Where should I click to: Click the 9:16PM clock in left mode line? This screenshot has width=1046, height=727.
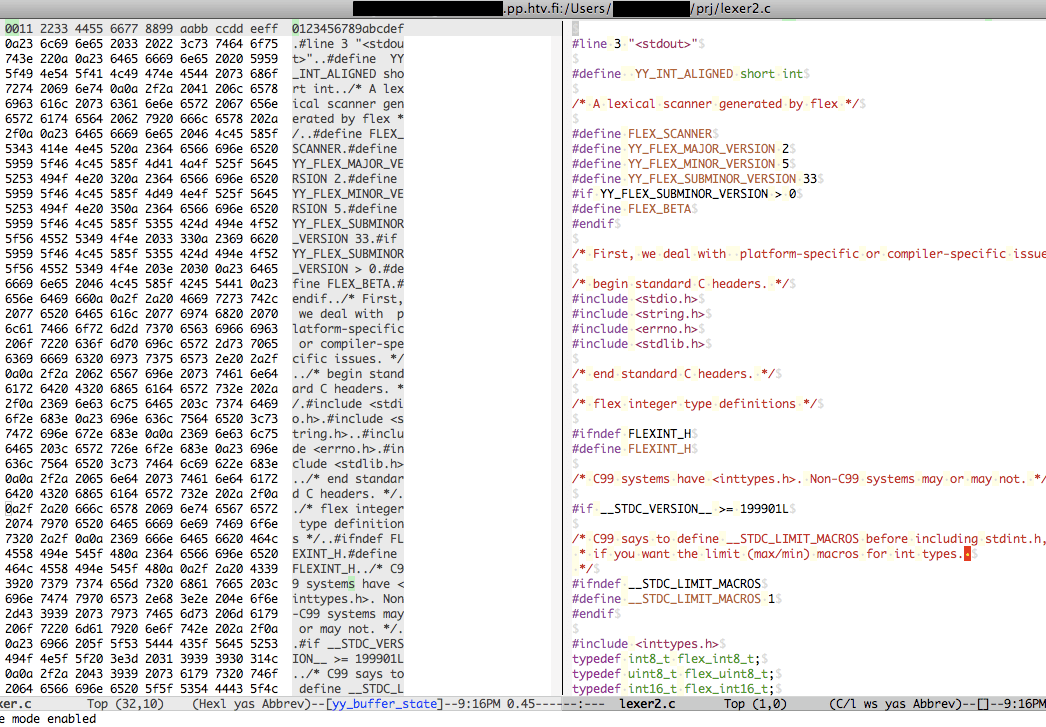(x=480, y=703)
